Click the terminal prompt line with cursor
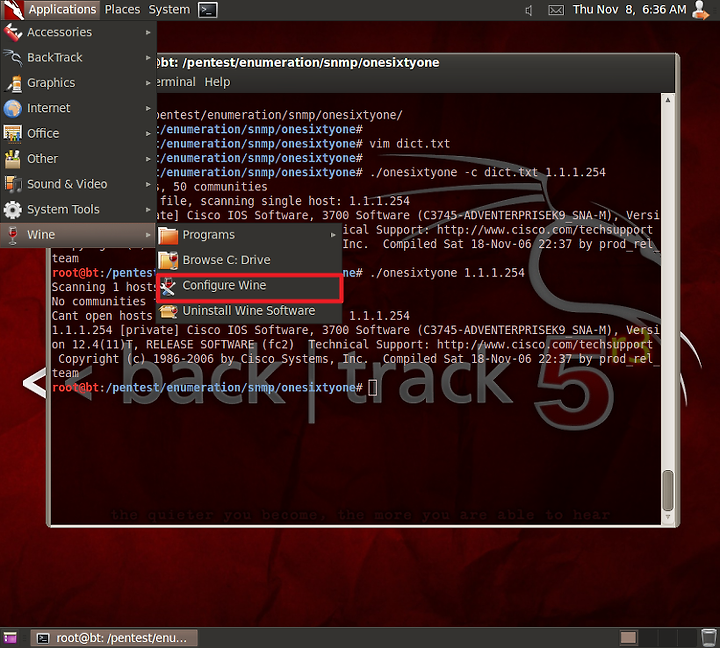Screen dimensions: 720x648 point(214,388)
